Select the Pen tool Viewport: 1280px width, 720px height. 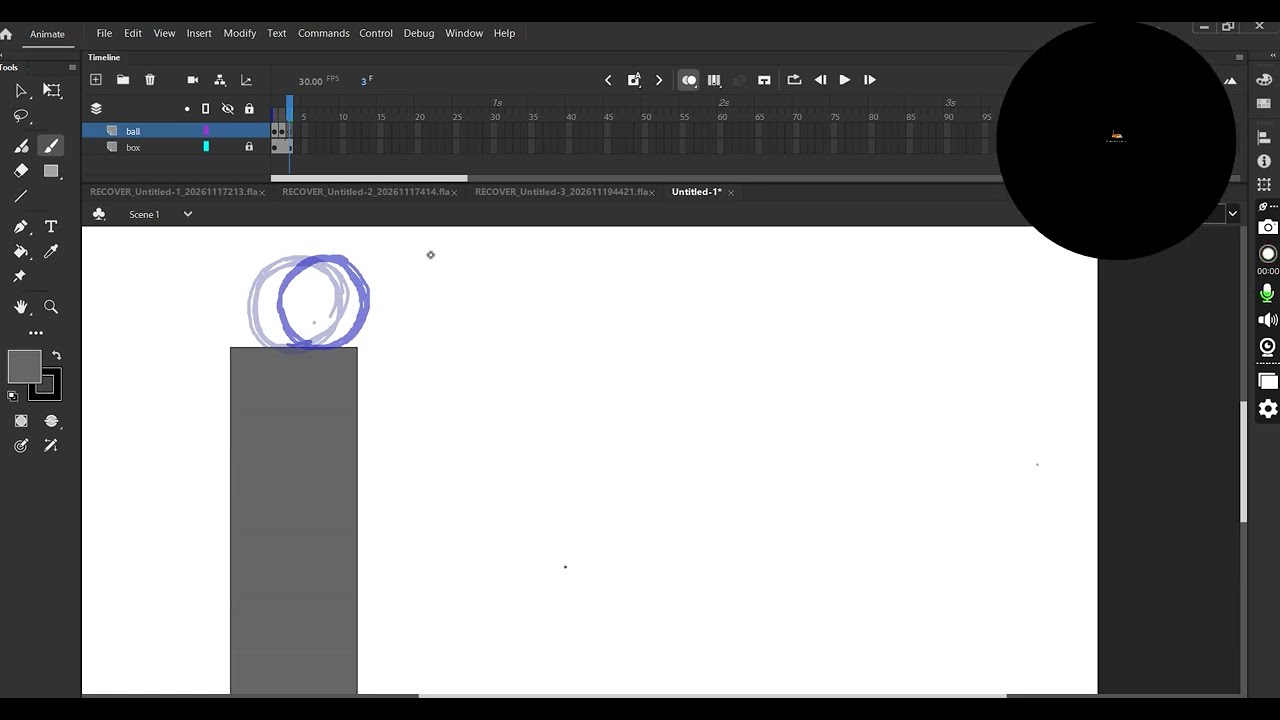pos(21,227)
